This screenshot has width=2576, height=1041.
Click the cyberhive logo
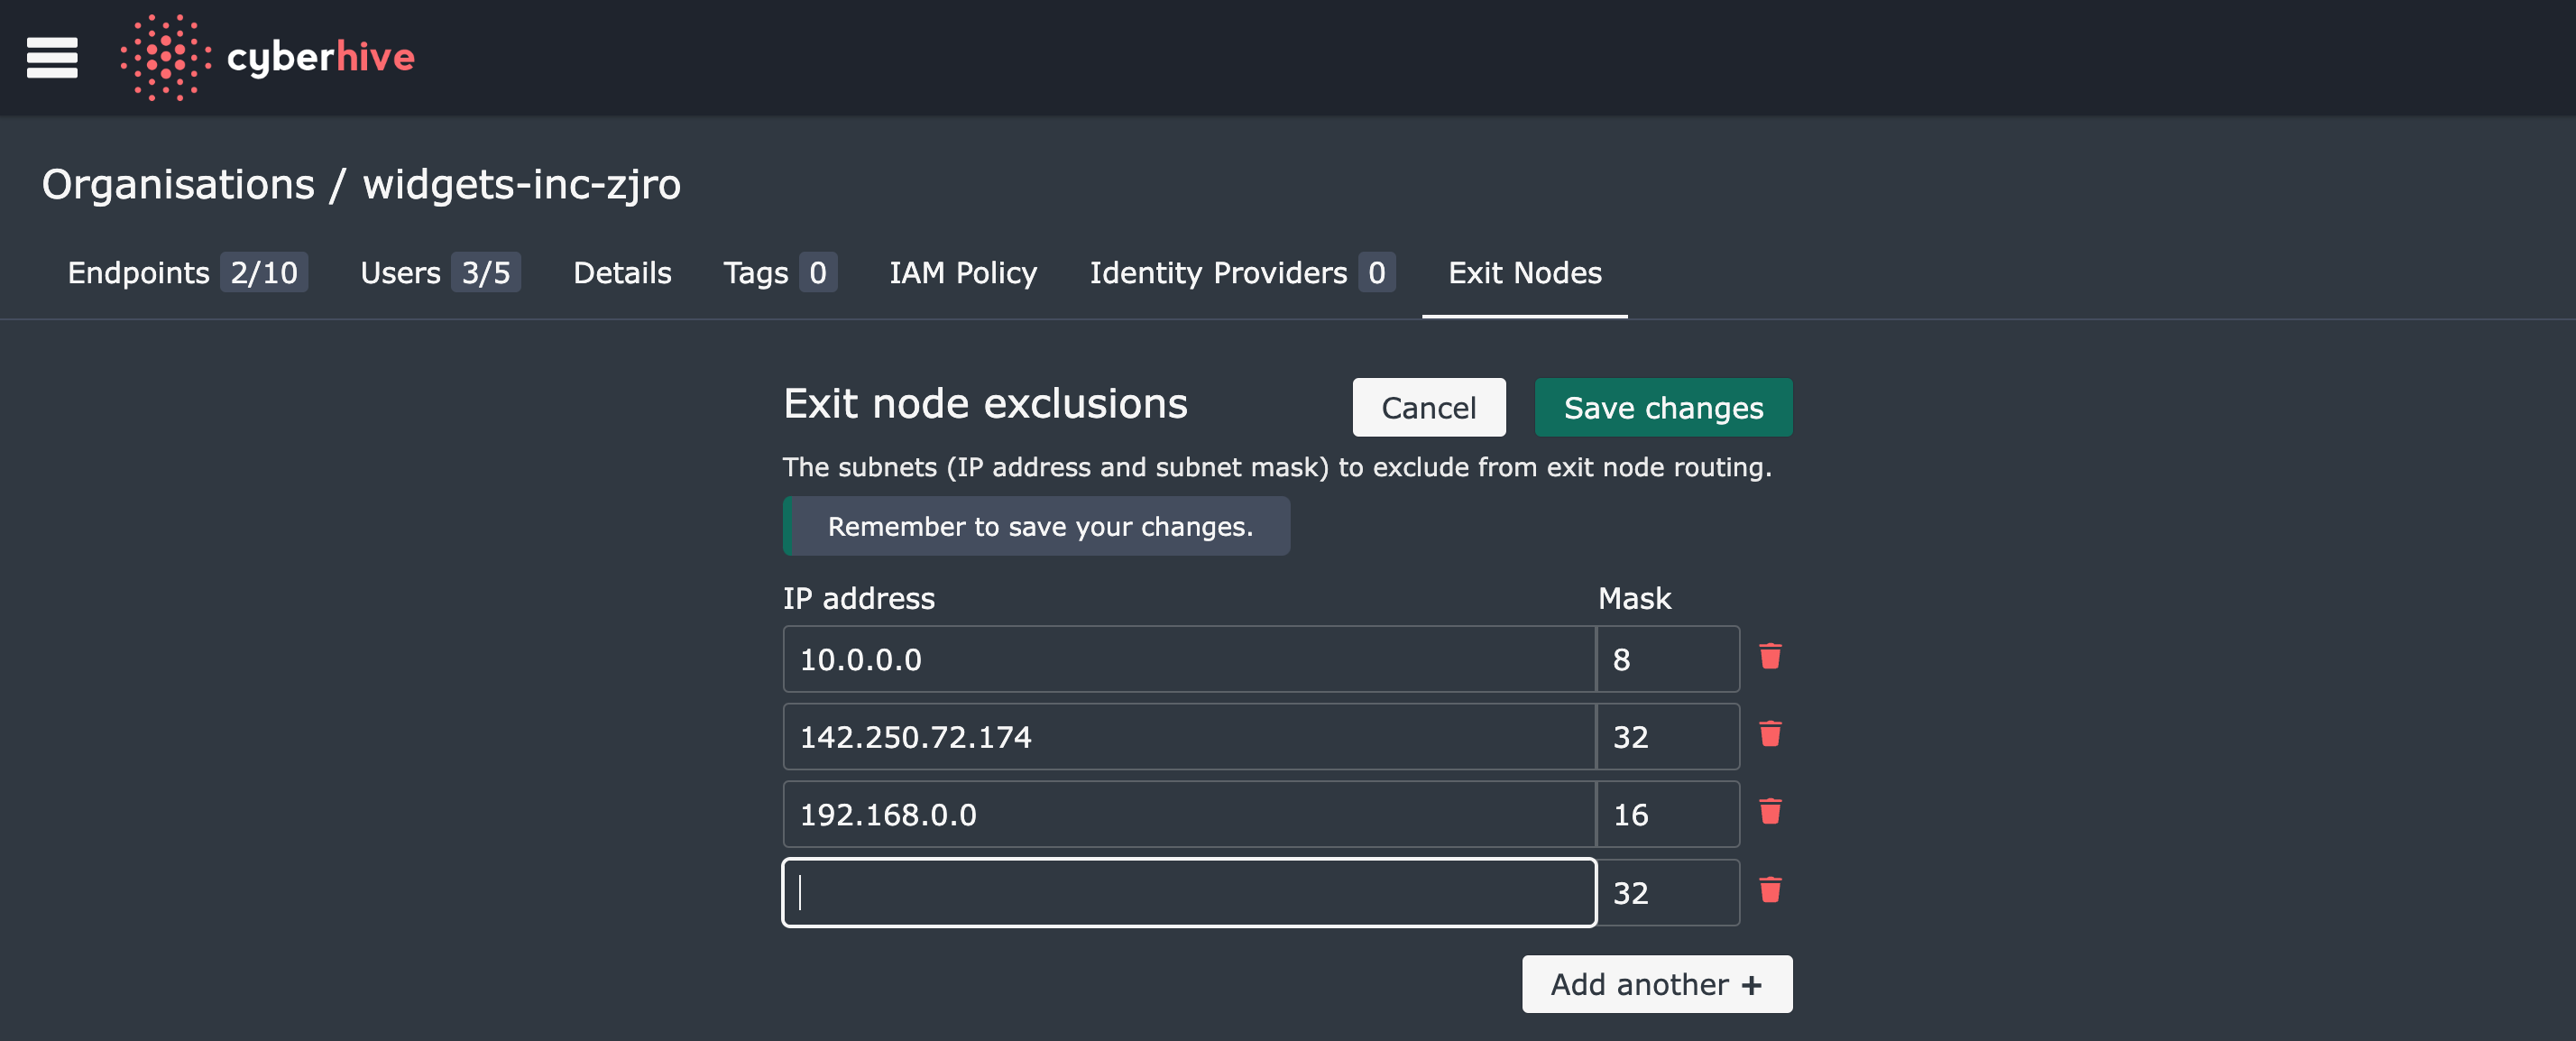point(267,57)
